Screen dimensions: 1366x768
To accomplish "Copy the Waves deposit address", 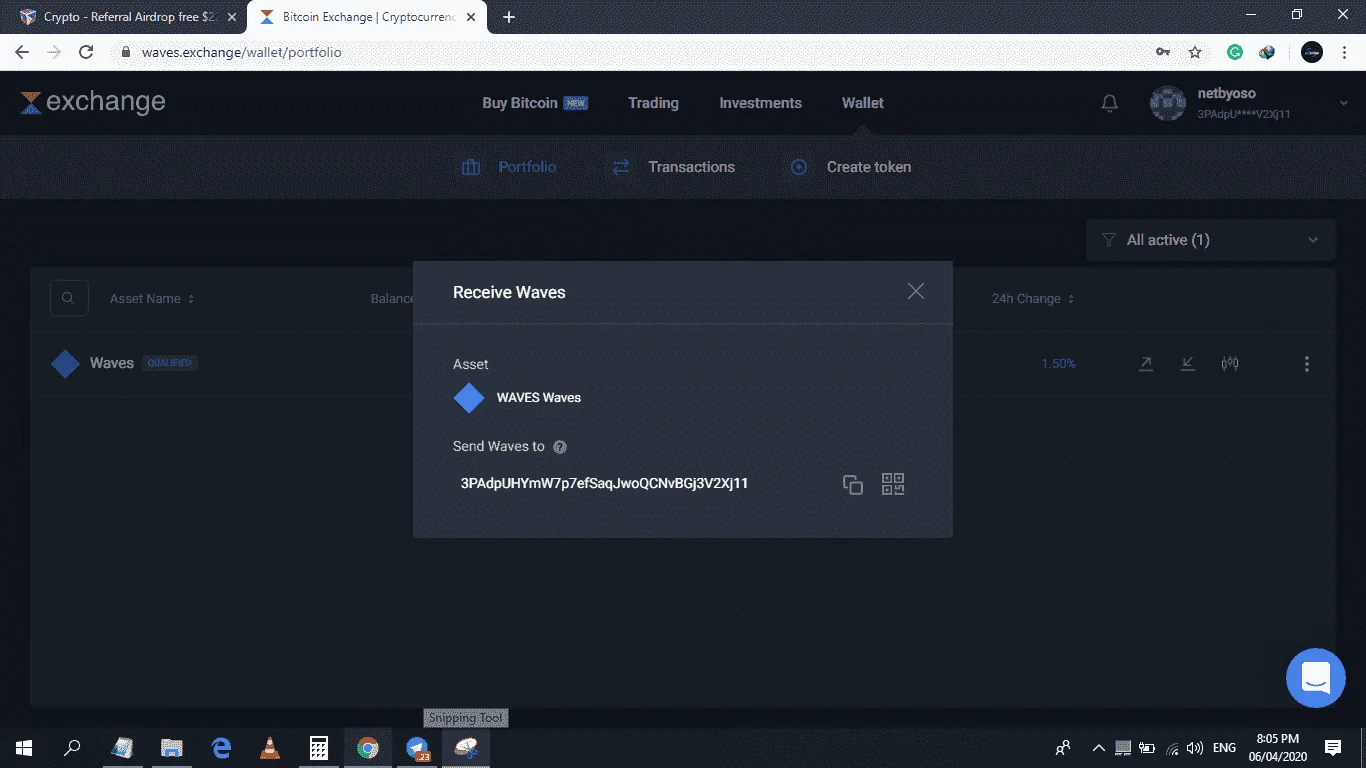I will (853, 485).
